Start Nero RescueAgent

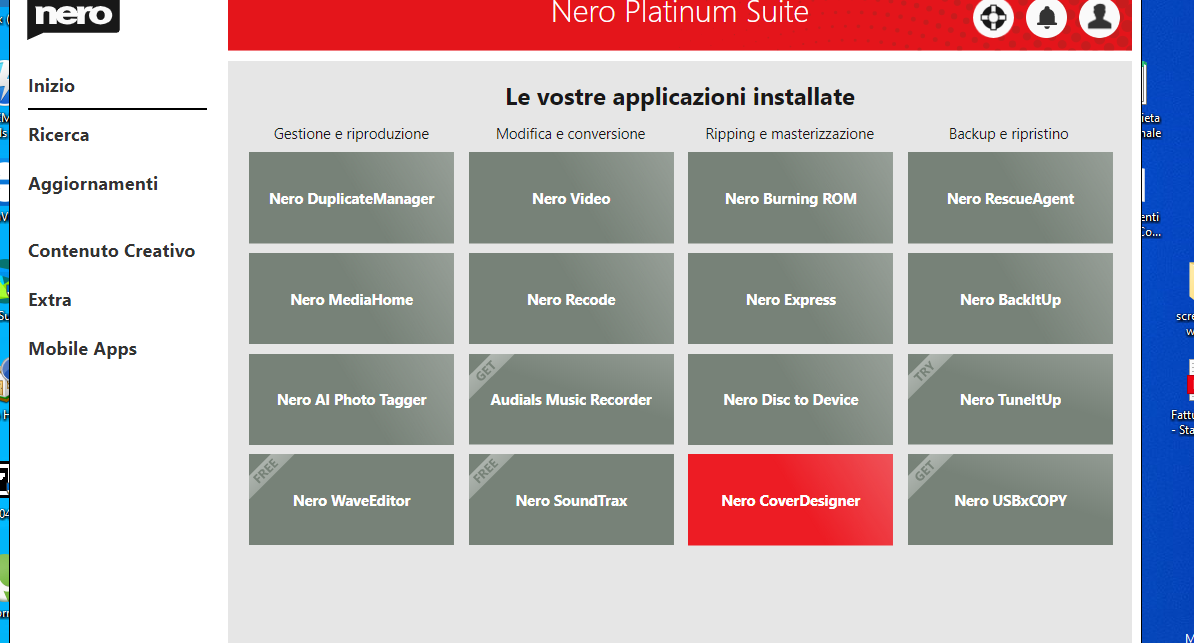[1010, 198]
